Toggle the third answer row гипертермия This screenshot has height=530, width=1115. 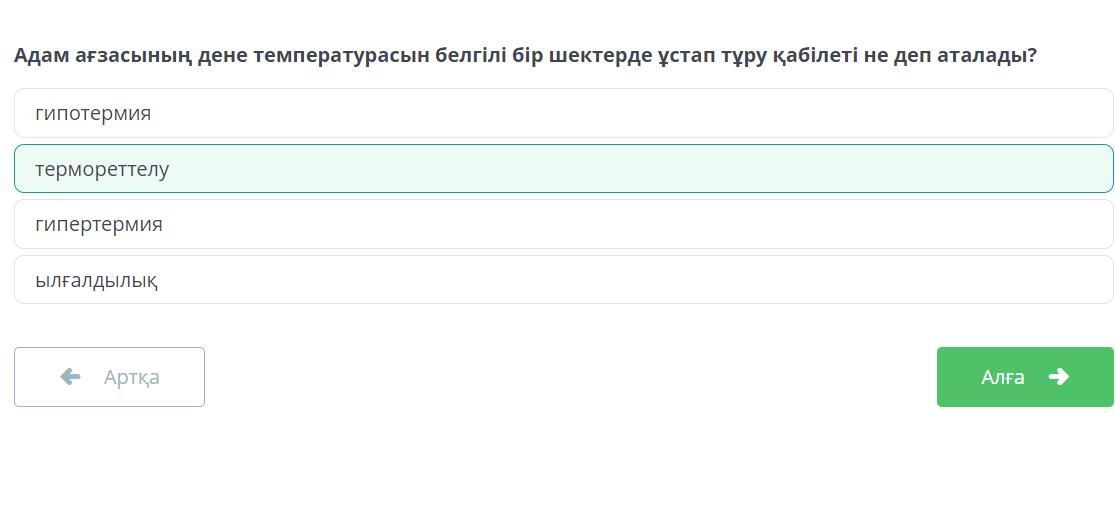(x=563, y=224)
